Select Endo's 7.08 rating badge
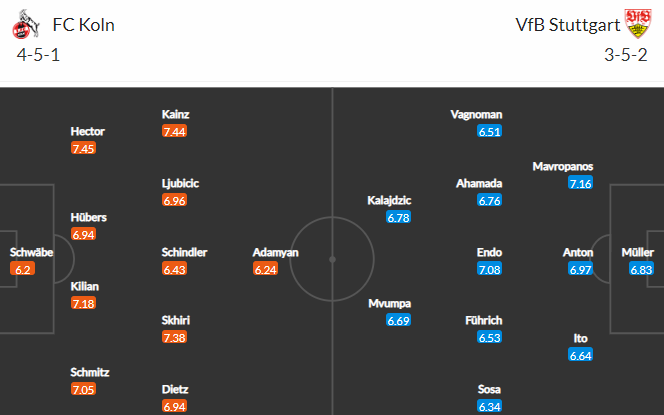This screenshot has width=664, height=415. [x=490, y=269]
